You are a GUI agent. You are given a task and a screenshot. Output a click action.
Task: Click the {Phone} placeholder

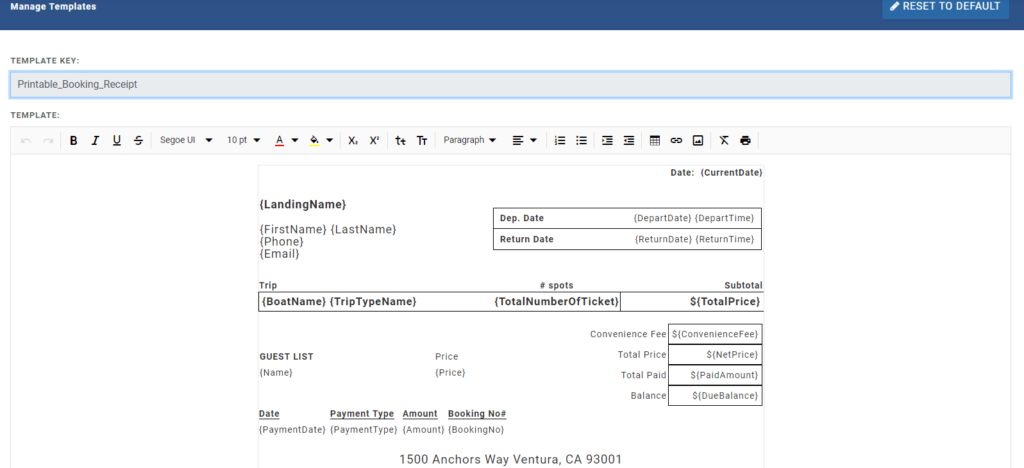click(x=281, y=242)
